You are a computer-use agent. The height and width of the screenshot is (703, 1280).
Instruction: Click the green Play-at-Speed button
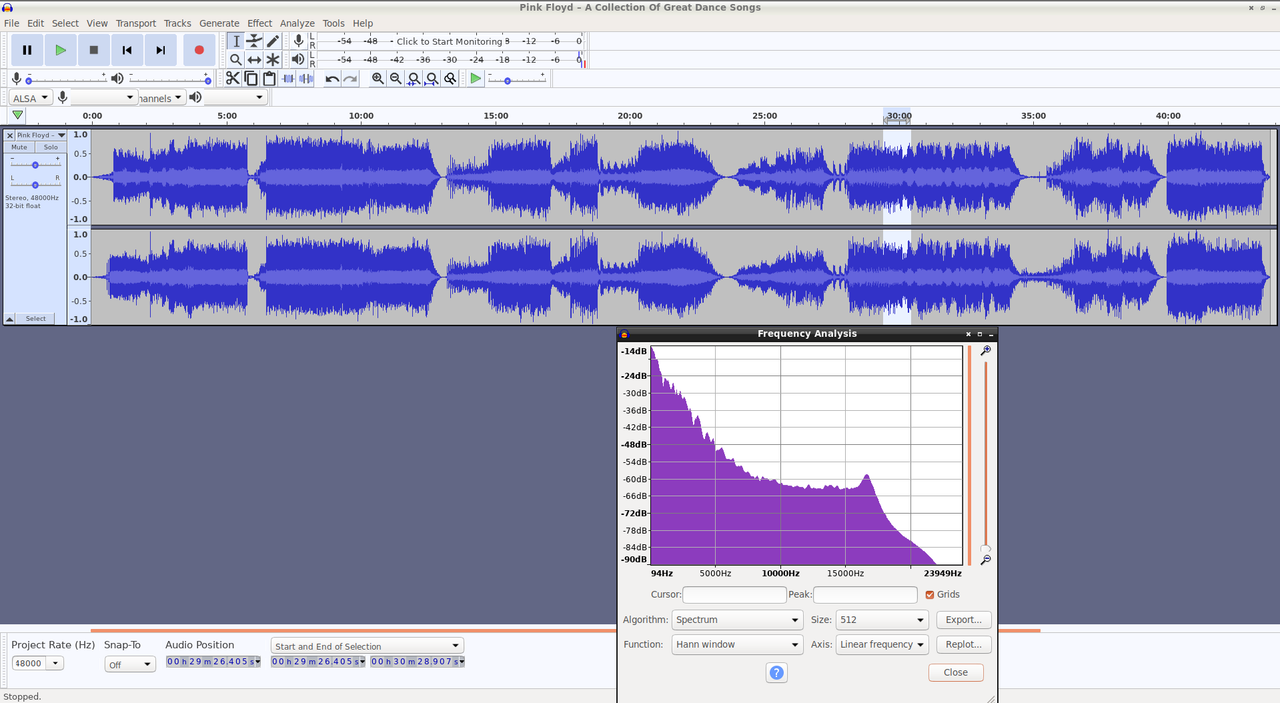coord(476,79)
